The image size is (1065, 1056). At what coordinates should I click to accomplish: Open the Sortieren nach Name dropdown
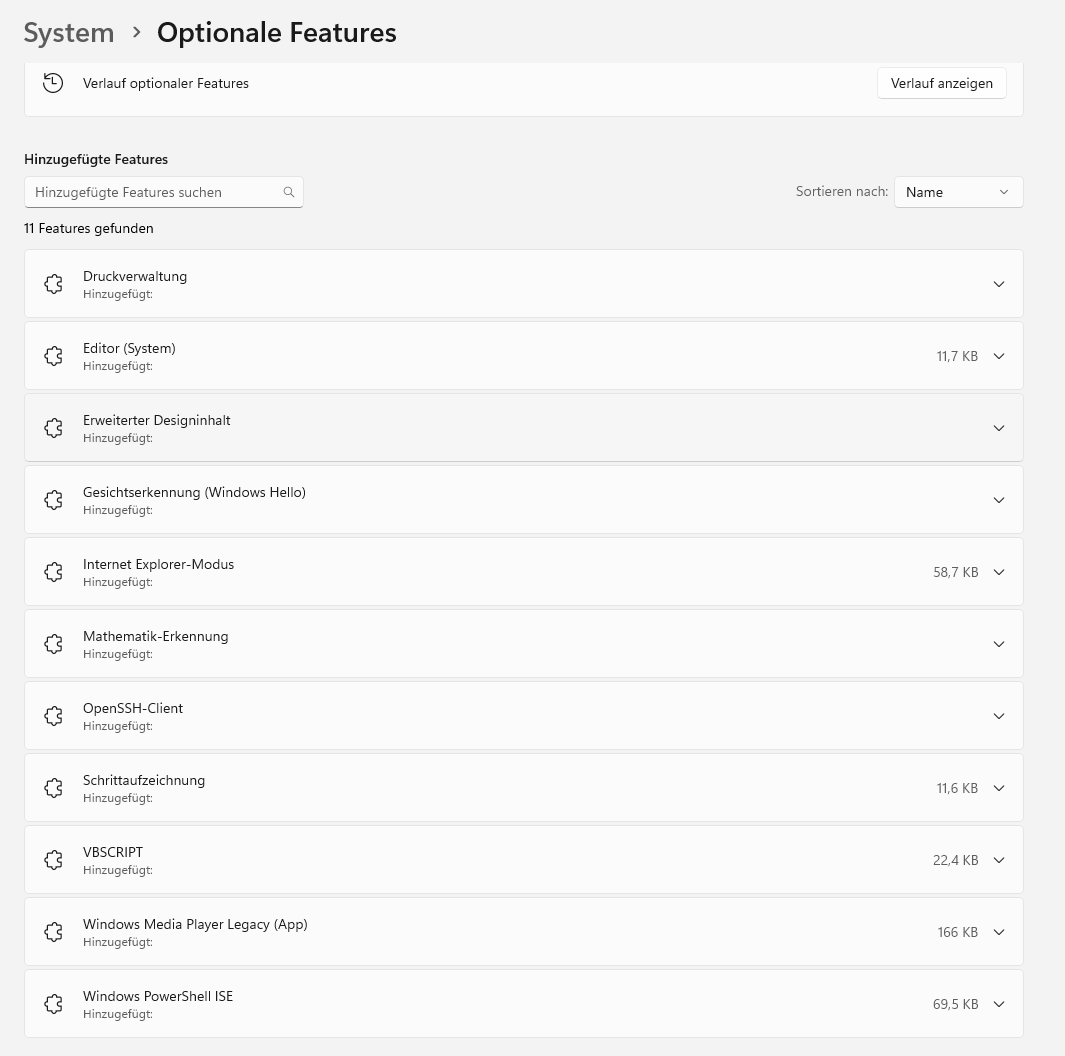957,192
